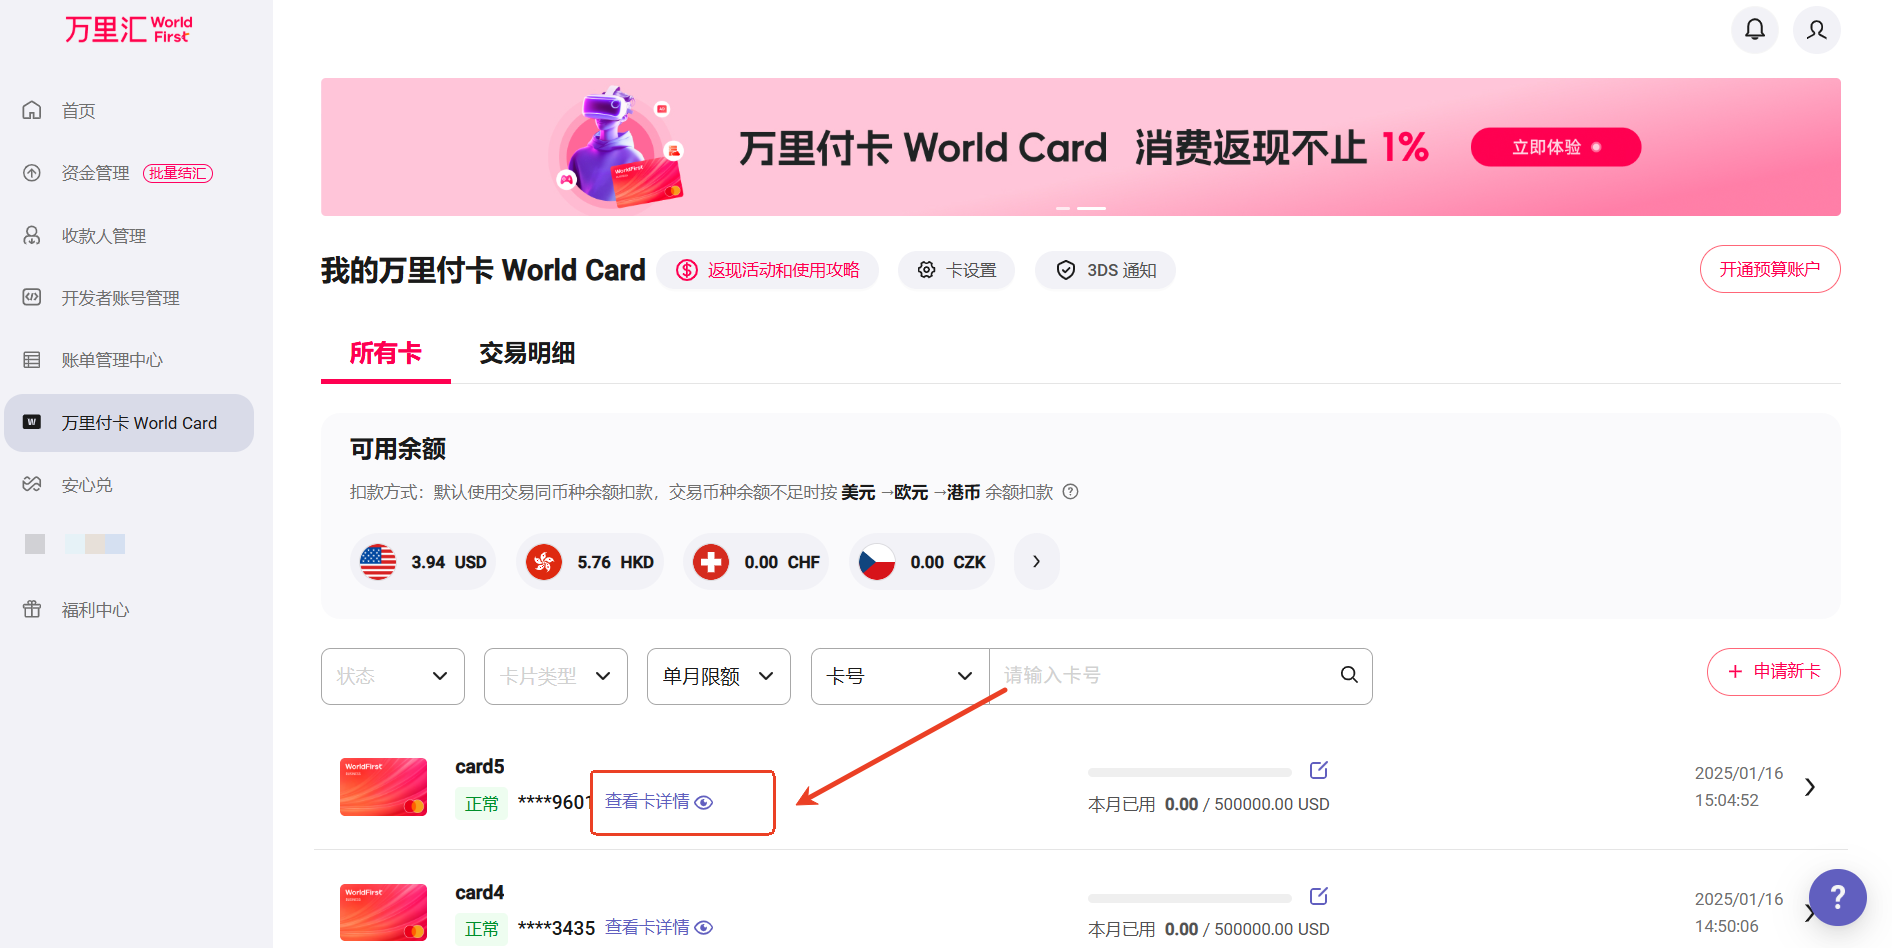
Task: Open 资金管理 in sidebar
Action: point(96,173)
